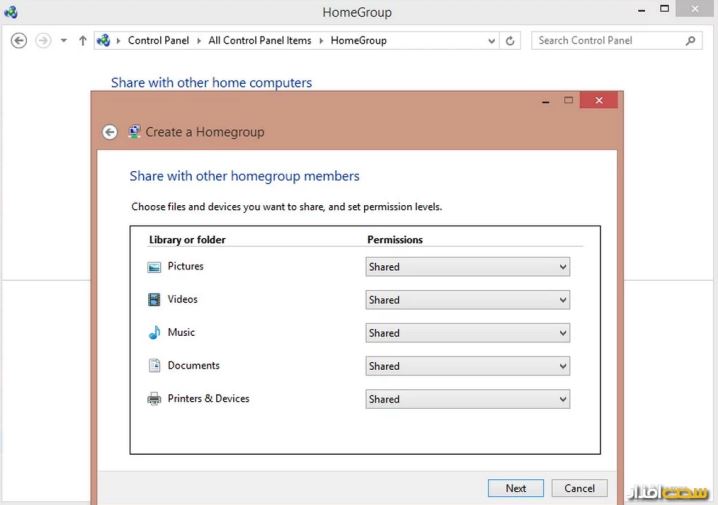Open Pictures permissions dropdown
Viewport: 718px width, 505px height.
click(x=467, y=267)
